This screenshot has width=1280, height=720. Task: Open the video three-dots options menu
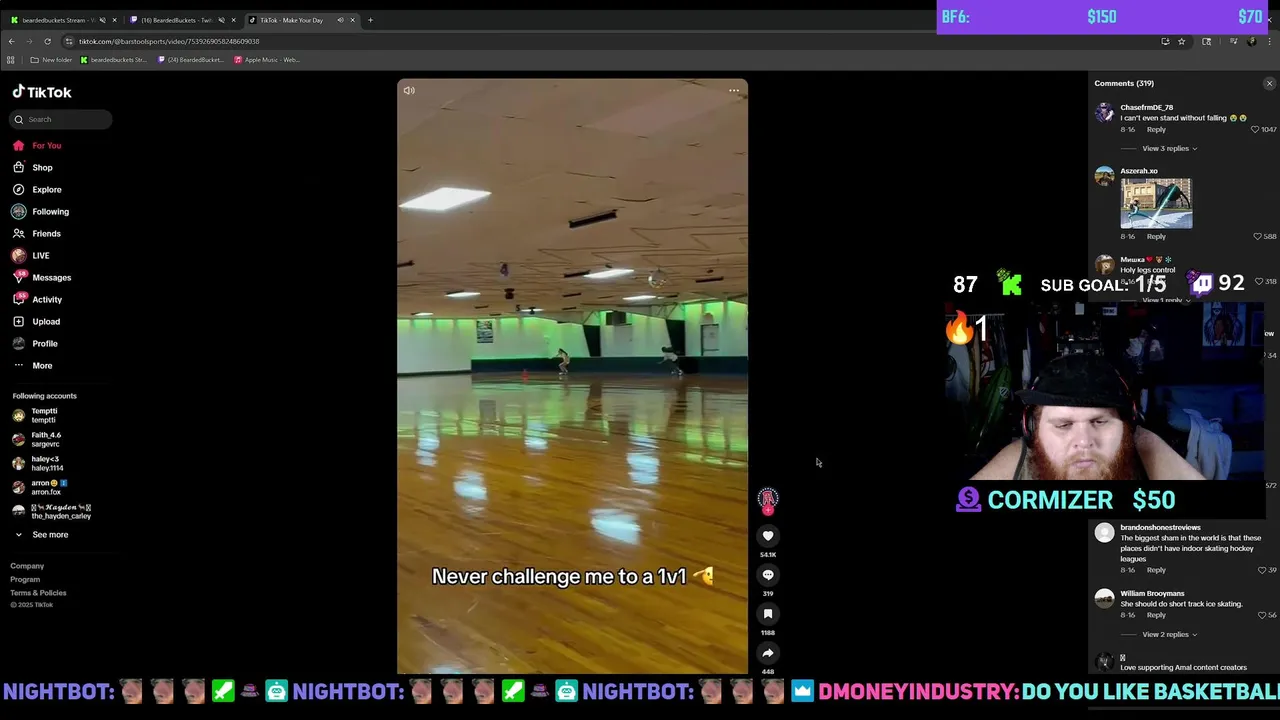[x=734, y=90]
